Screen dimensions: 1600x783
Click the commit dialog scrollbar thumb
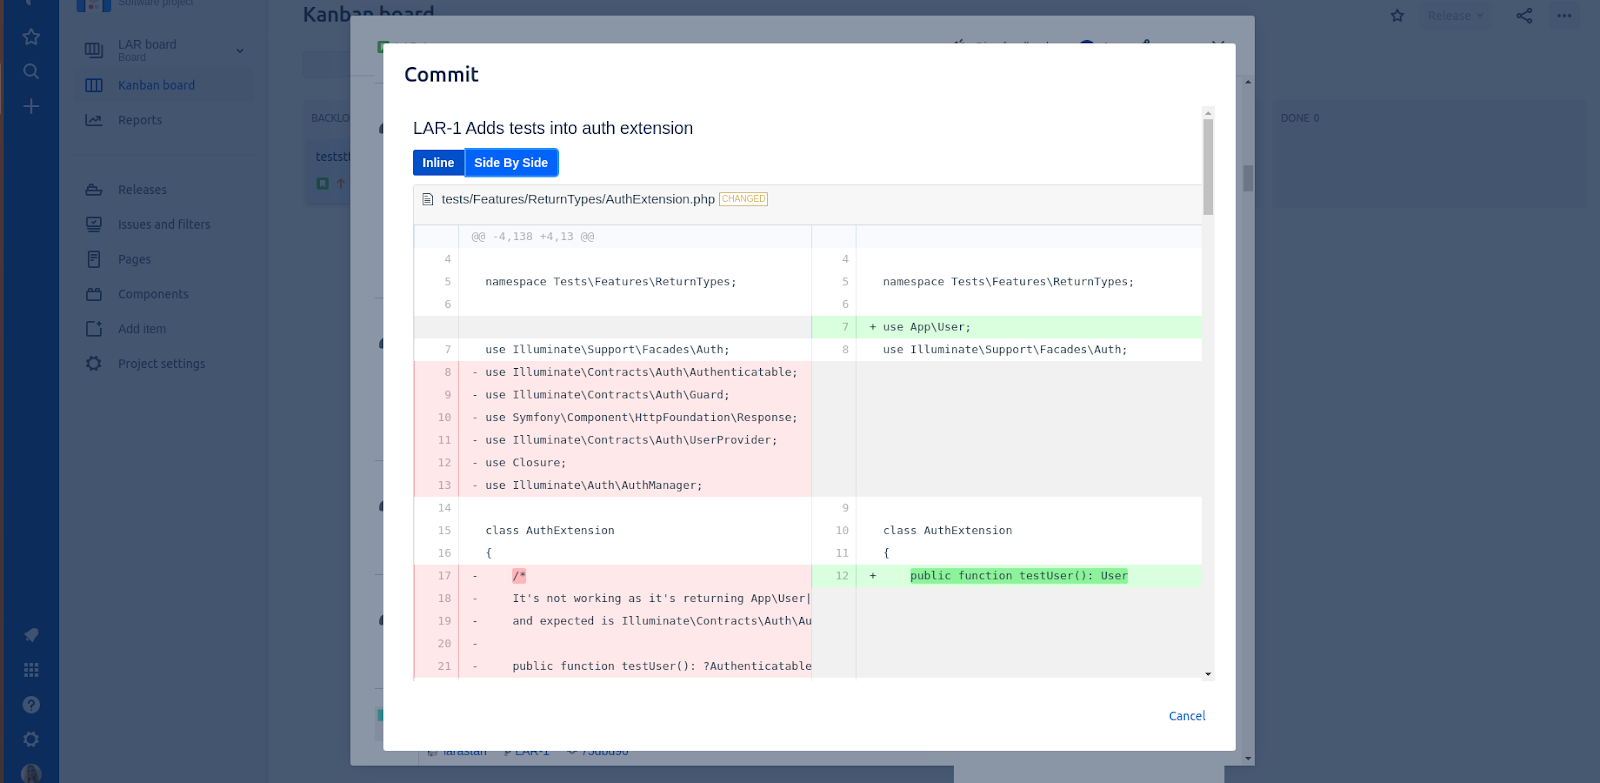click(1208, 167)
